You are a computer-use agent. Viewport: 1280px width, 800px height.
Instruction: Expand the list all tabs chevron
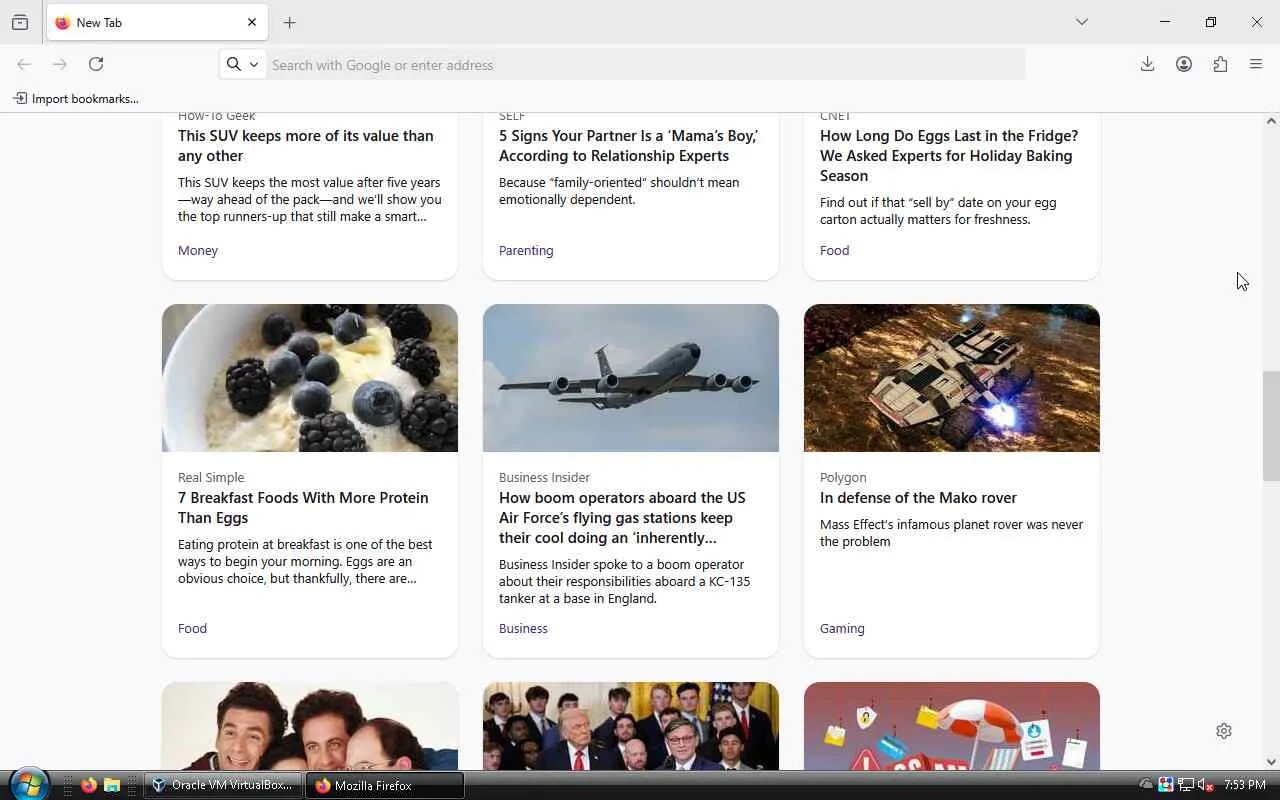pos(1082,22)
